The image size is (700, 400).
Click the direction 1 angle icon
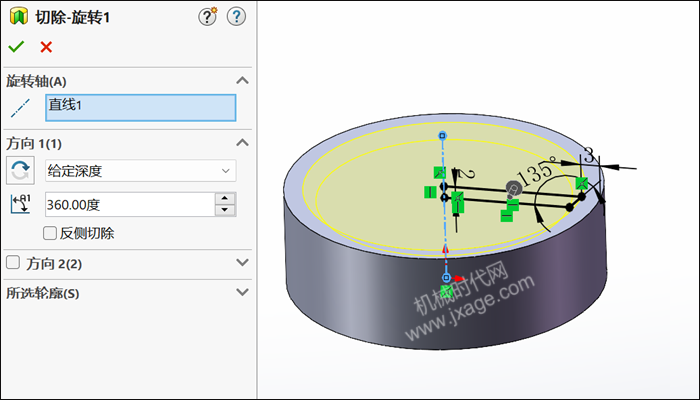click(x=20, y=204)
